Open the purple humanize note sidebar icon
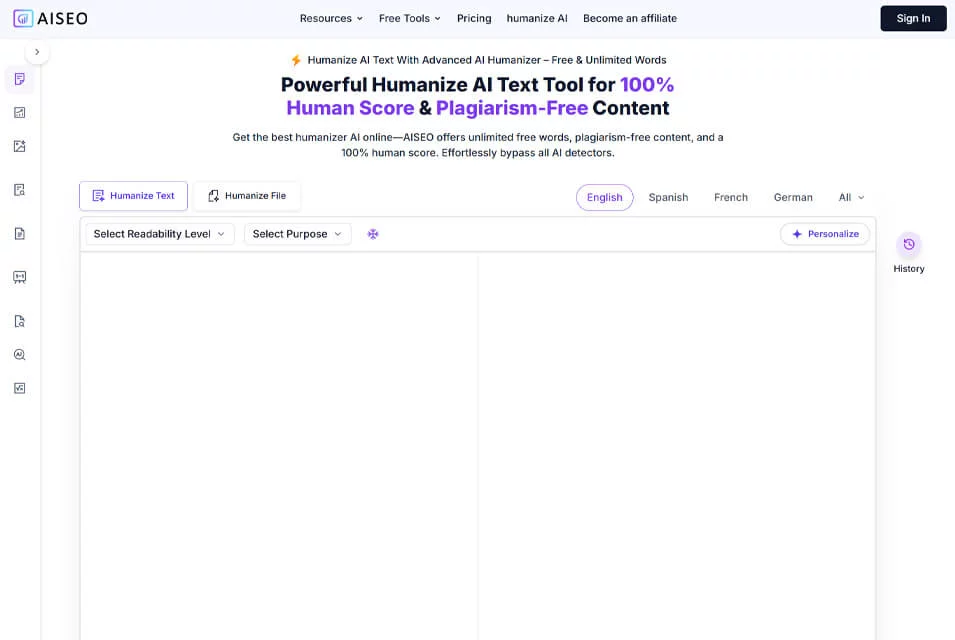 [x=19, y=79]
